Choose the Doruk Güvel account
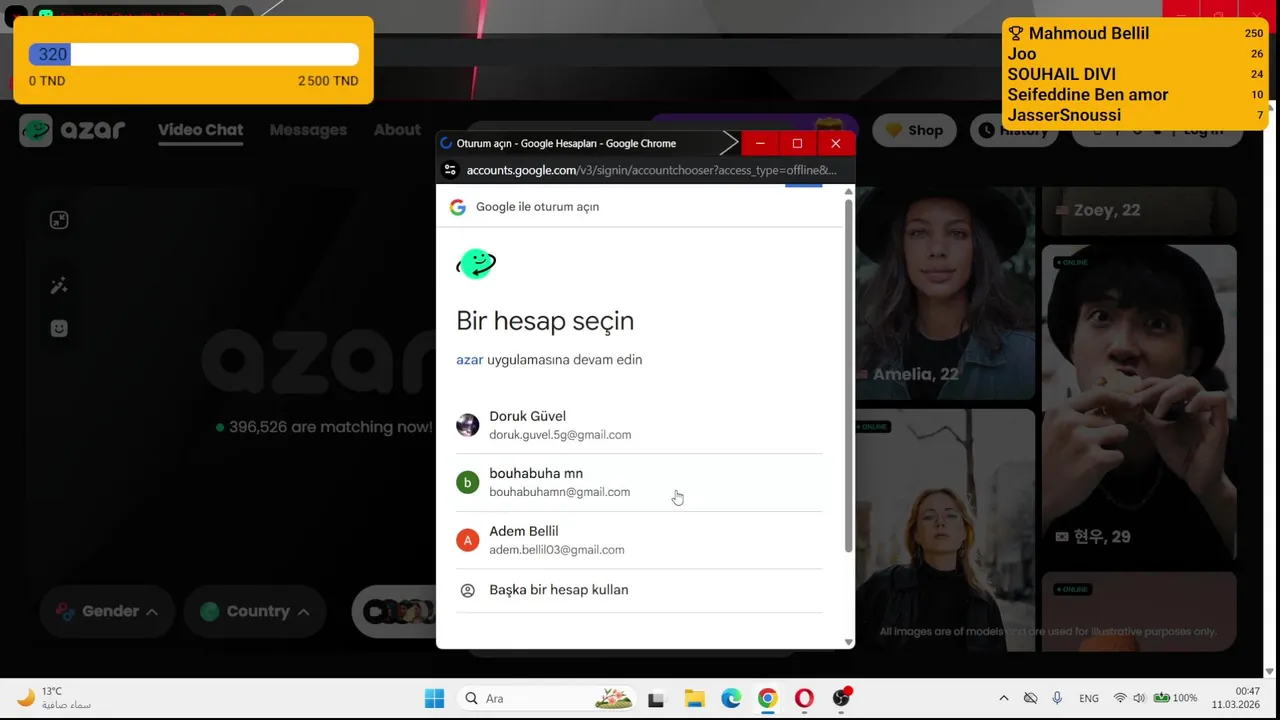Viewport: 1280px width, 720px height. [639, 425]
